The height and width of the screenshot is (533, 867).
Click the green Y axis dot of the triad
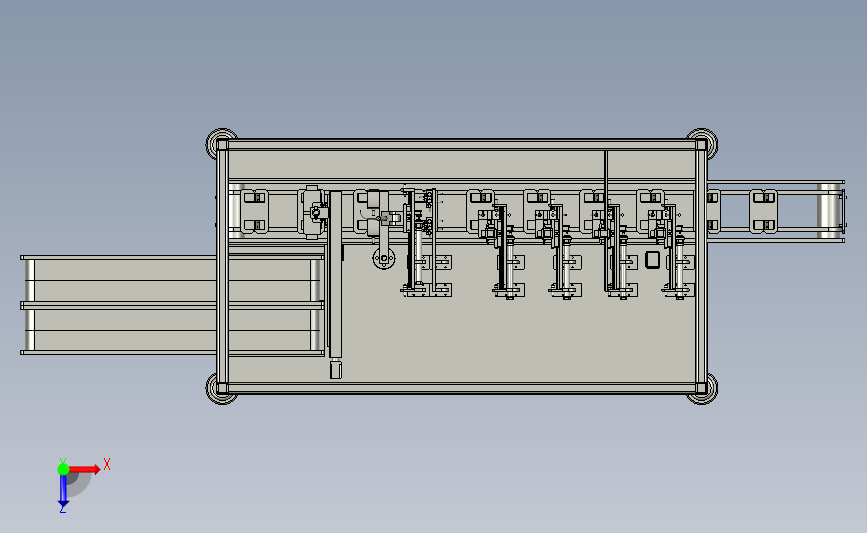(63, 469)
